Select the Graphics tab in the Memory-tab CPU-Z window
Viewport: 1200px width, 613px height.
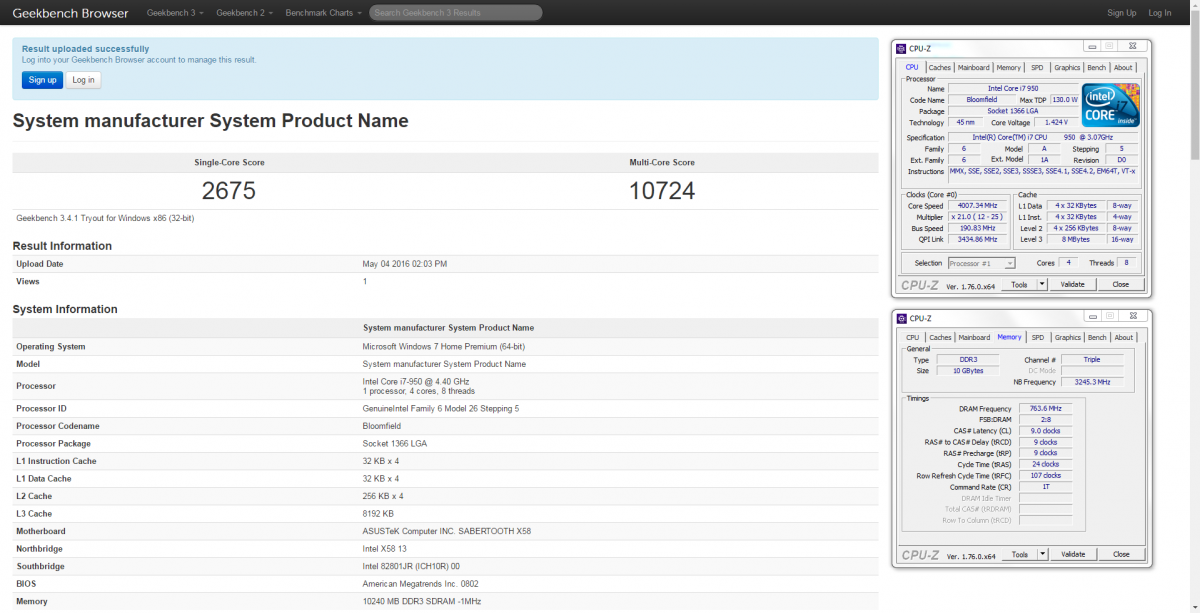(1067, 338)
